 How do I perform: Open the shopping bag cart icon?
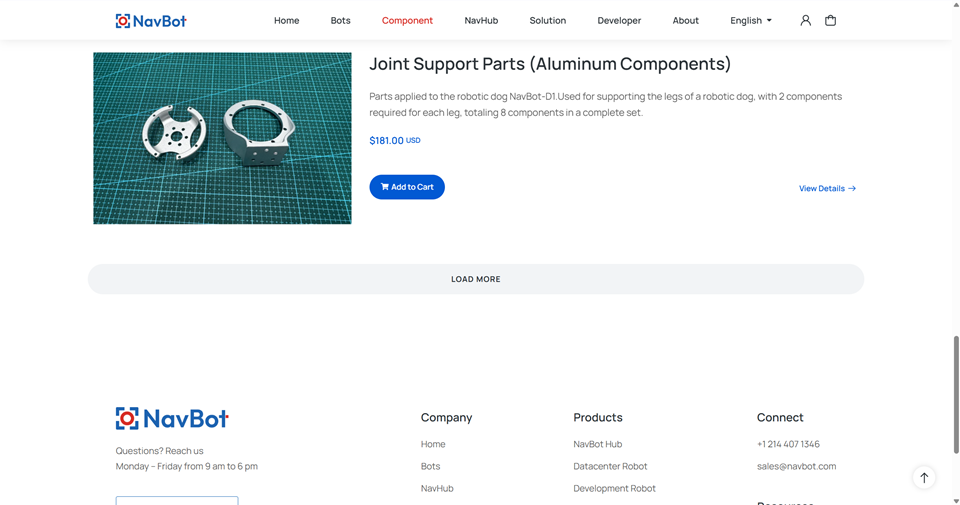(x=830, y=20)
